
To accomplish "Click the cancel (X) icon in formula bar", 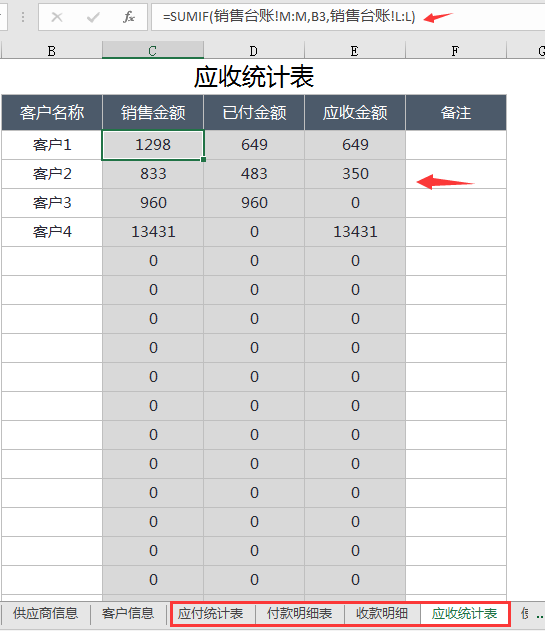I will [x=57, y=17].
